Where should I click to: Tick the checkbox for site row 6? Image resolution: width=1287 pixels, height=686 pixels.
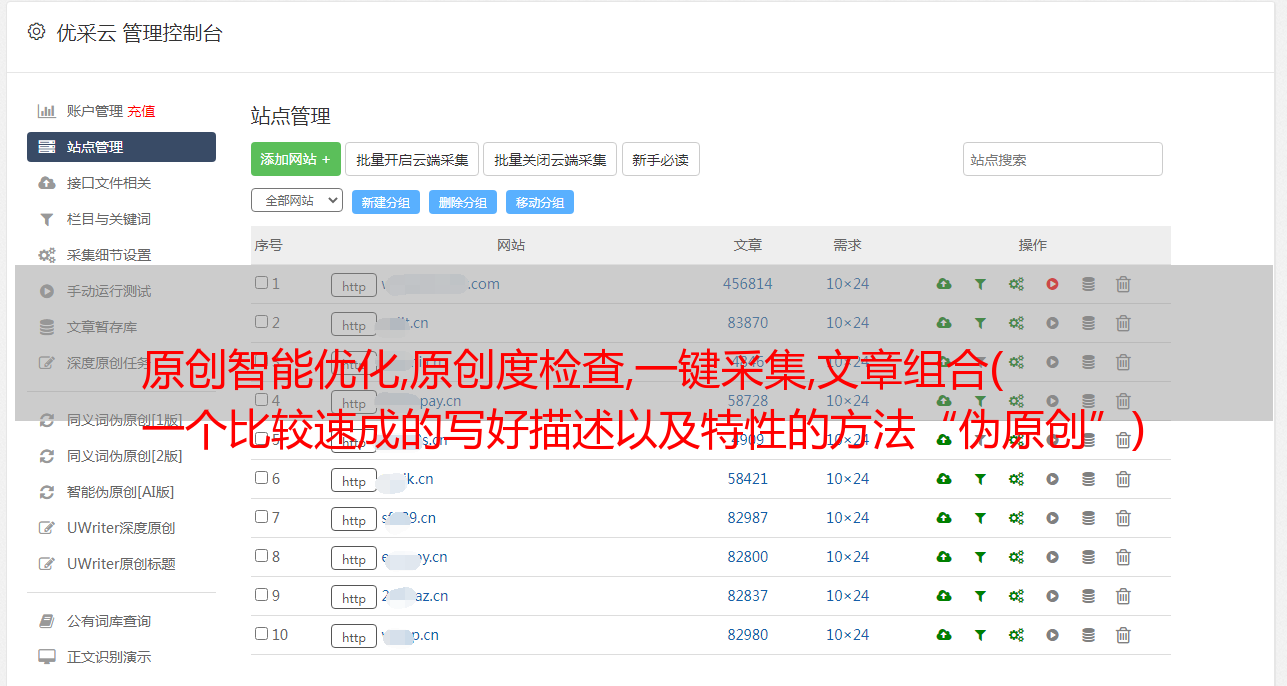pyautogui.click(x=261, y=478)
